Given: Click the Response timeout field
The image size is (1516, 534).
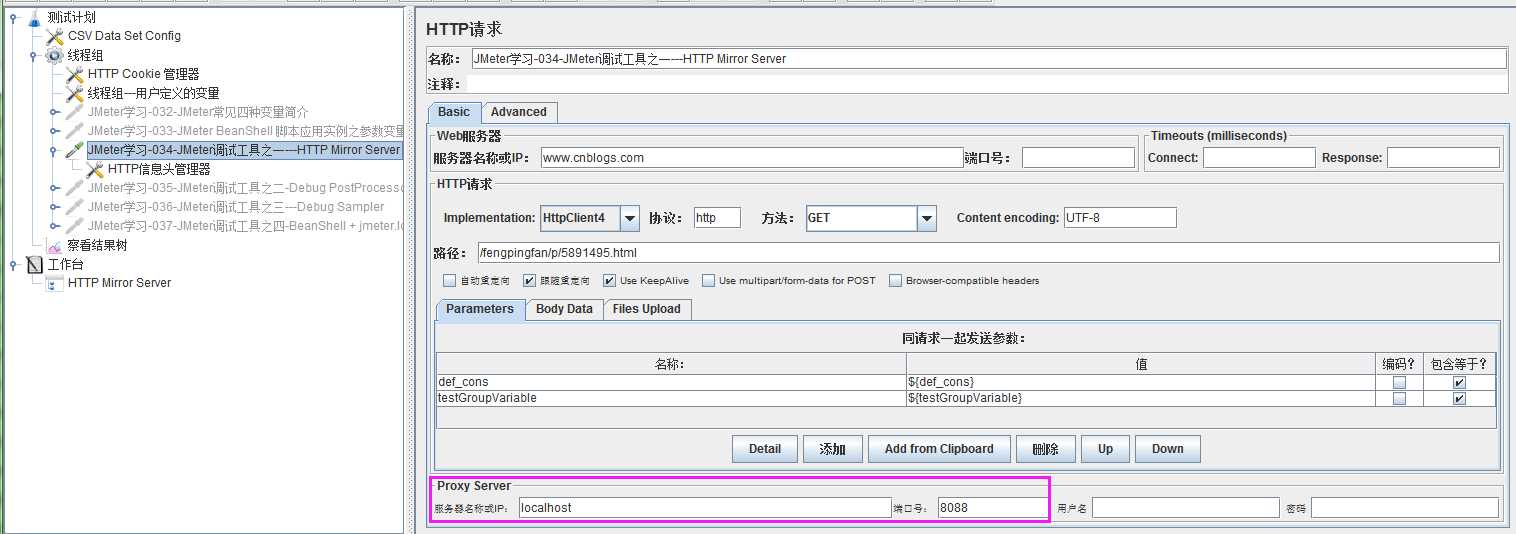Looking at the screenshot, I should pos(1443,157).
